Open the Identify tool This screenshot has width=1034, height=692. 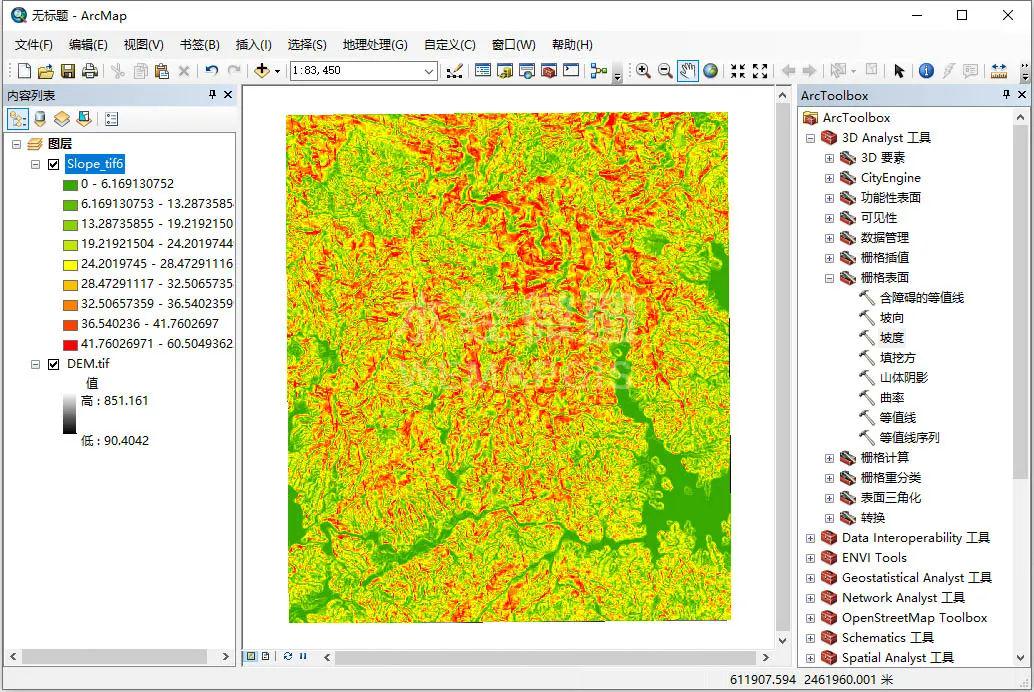coord(928,71)
